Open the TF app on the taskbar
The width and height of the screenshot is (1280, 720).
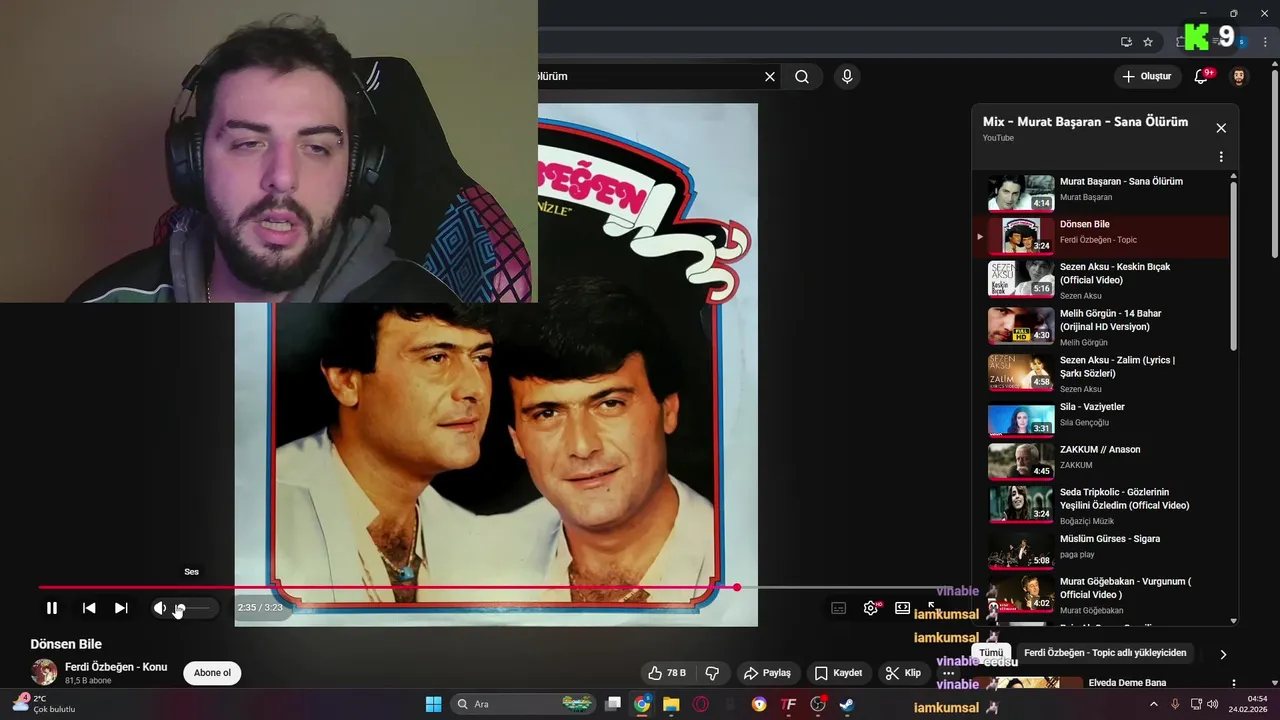pos(788,704)
